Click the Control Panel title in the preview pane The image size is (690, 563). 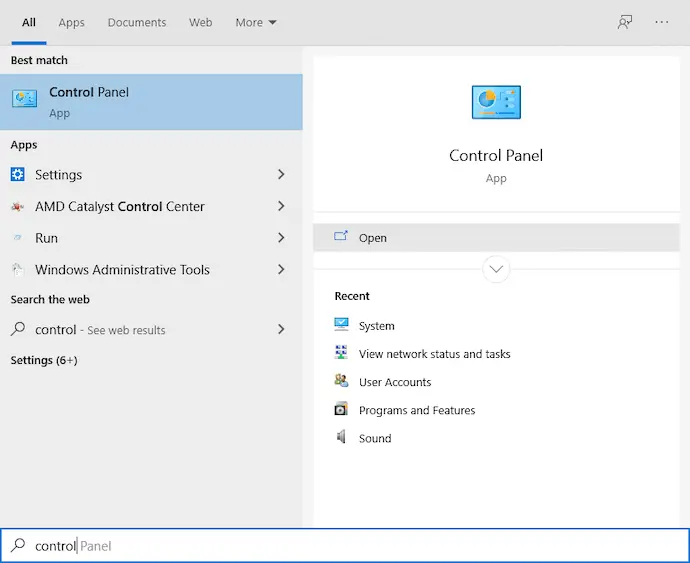tap(496, 155)
